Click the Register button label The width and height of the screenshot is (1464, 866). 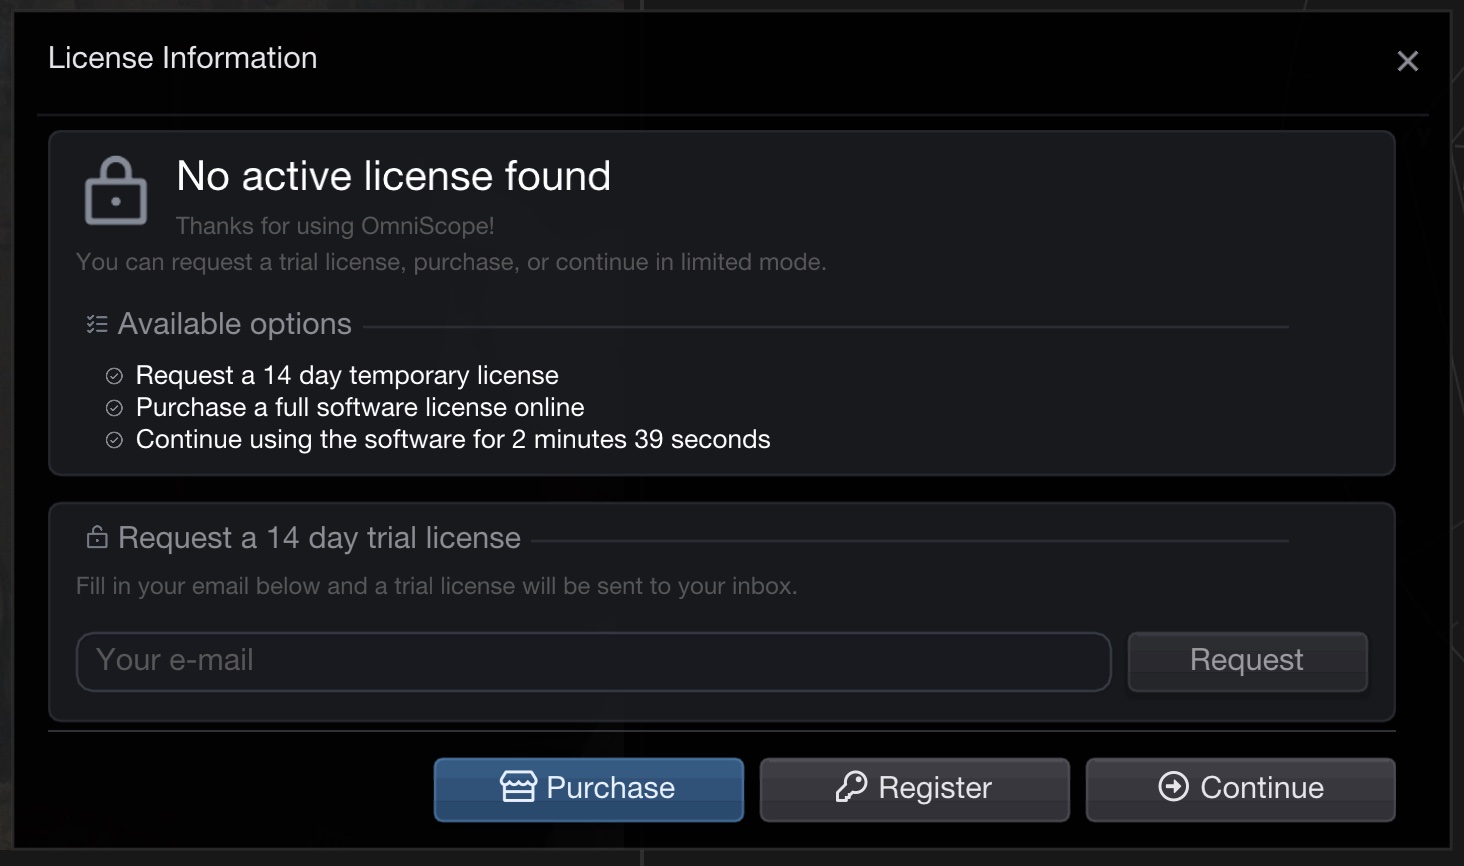point(935,788)
